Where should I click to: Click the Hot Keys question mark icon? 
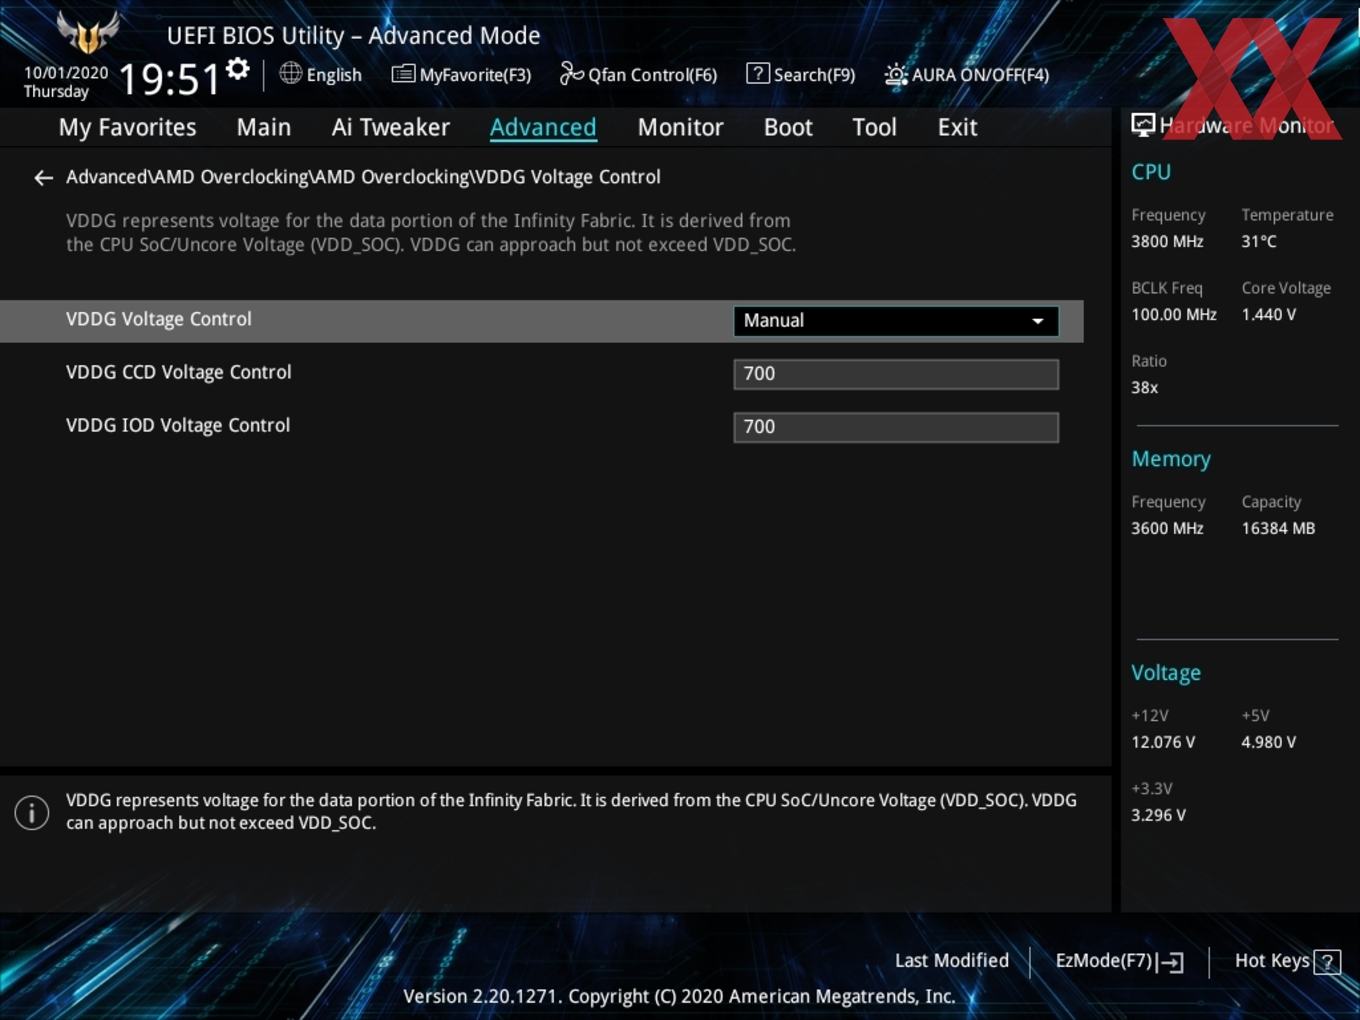[x=1327, y=962]
